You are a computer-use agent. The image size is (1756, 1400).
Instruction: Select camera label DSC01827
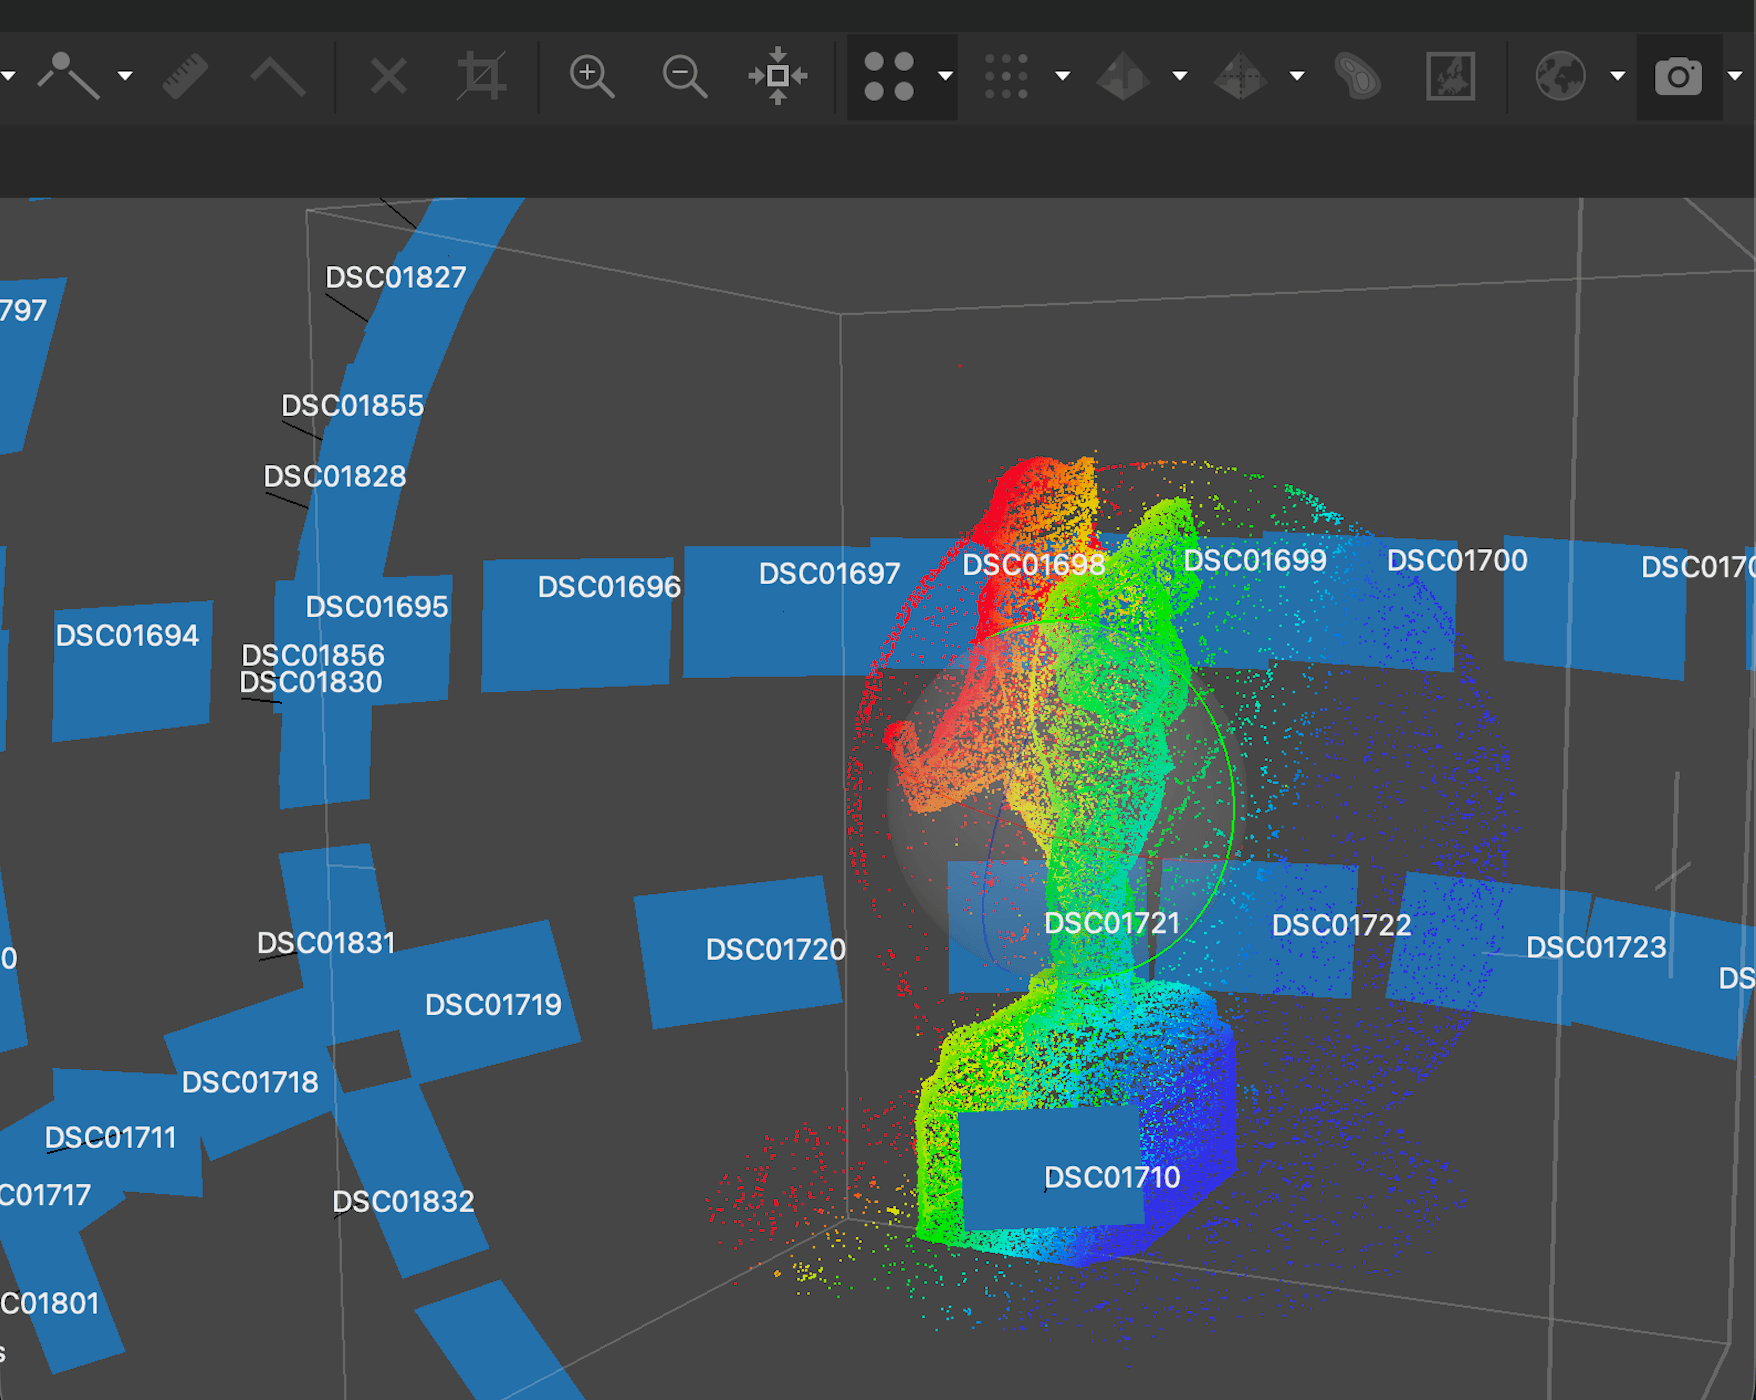pyautogui.click(x=396, y=277)
